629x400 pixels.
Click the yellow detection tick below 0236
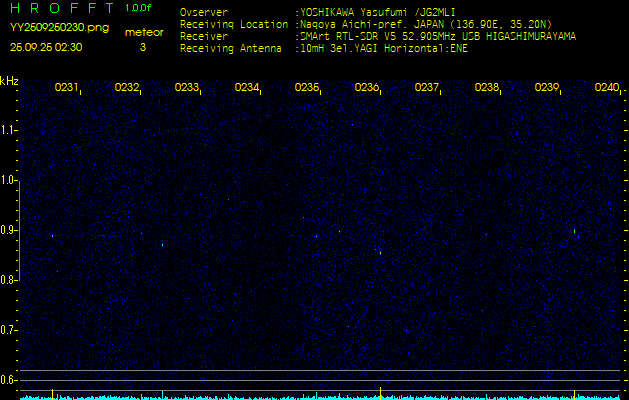tap(380, 391)
